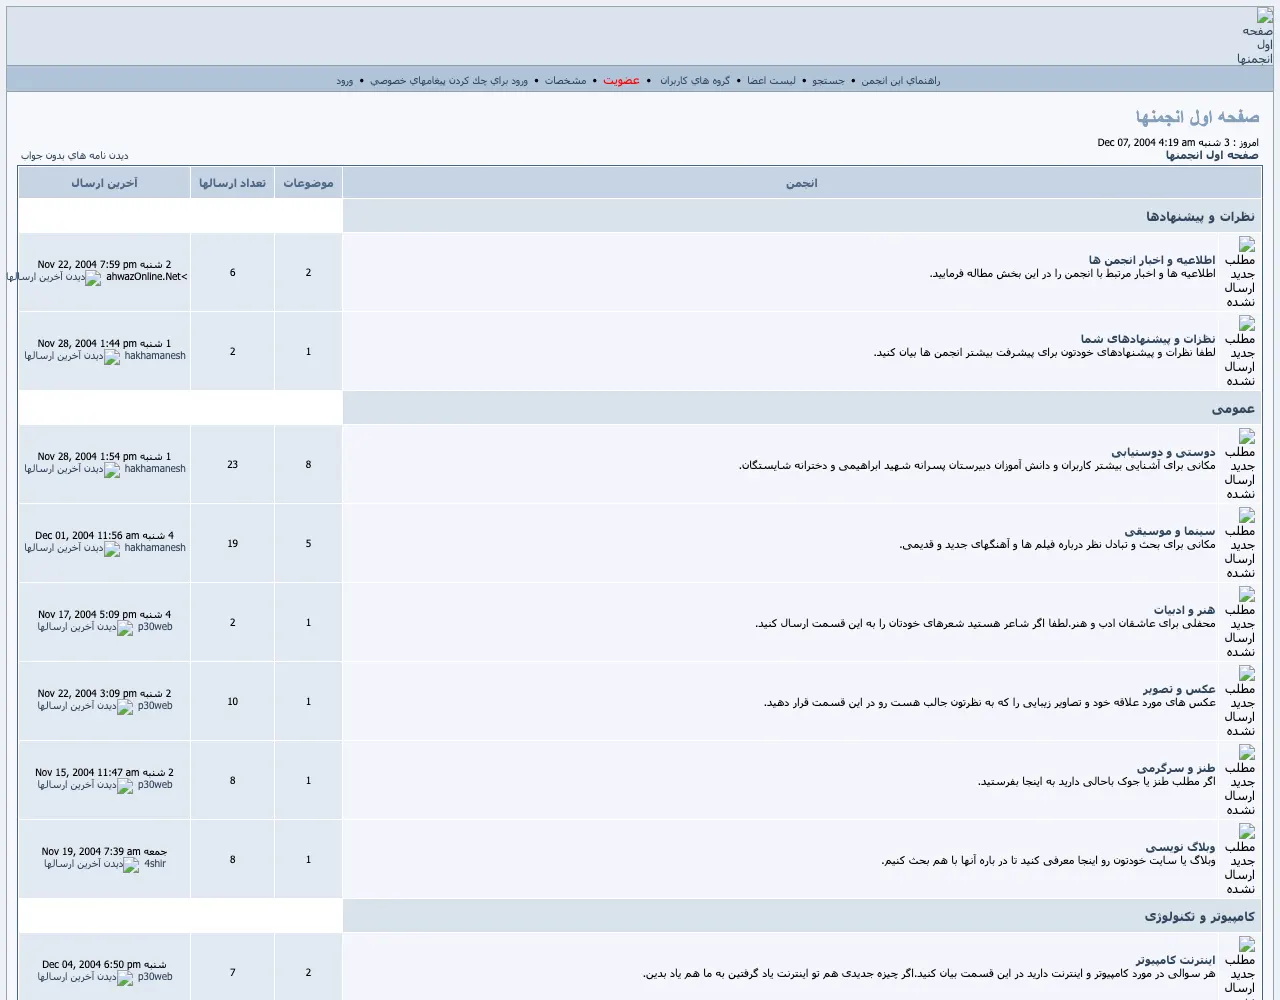Open the 'وبلاگ نویسی' forum
Viewport: 1280px width, 1000px height.
pos(1181,847)
